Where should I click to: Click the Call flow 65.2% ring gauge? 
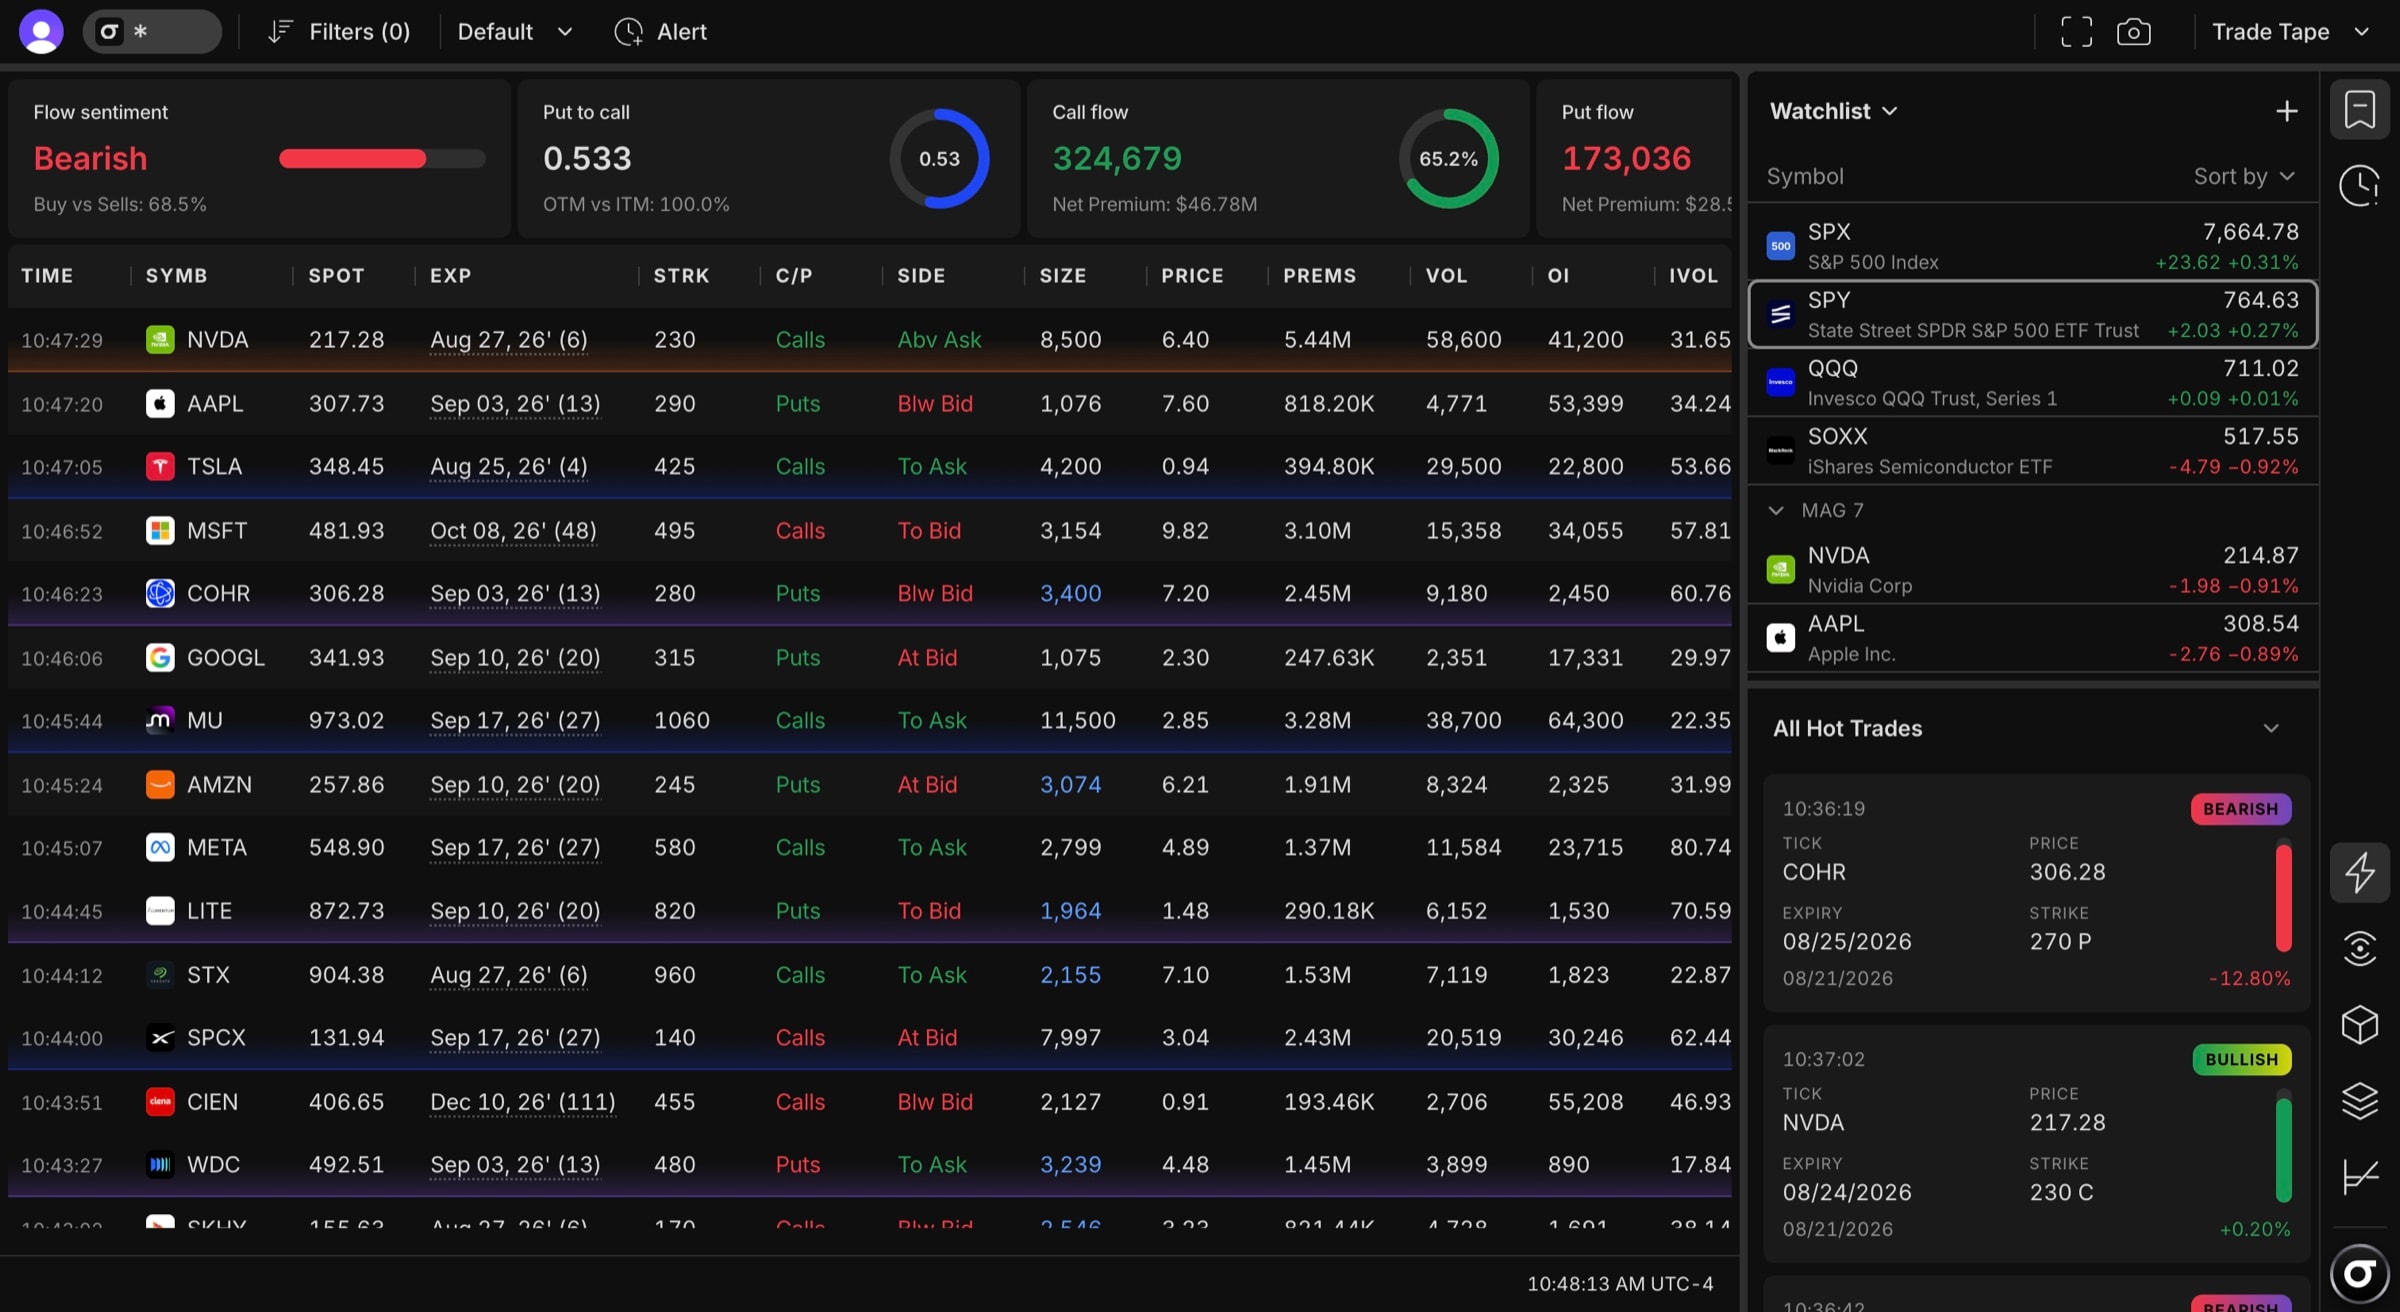click(1448, 158)
